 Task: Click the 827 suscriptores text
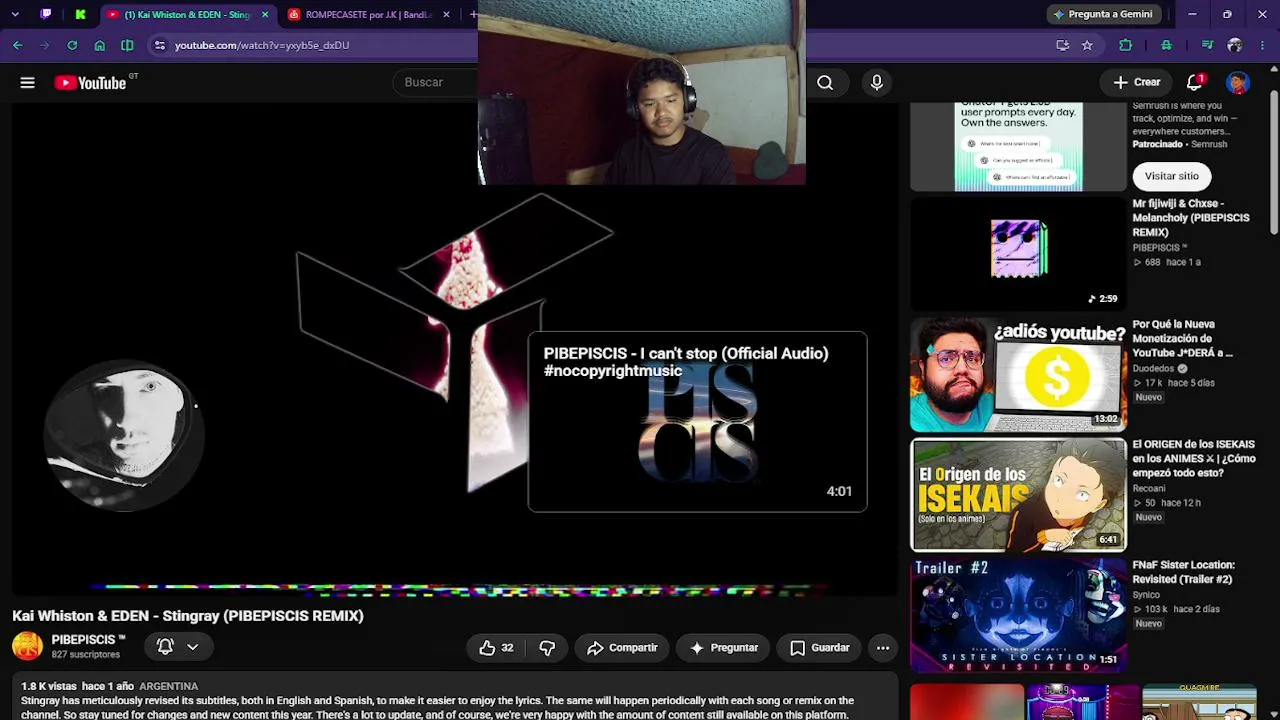coord(86,655)
